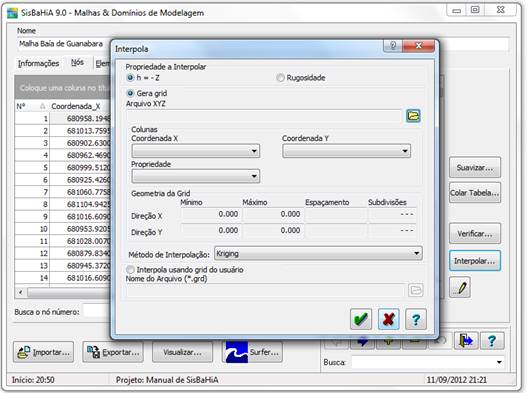Click status bar Início: 20:50 entry
The height and width of the screenshot is (393, 527).
[33, 380]
